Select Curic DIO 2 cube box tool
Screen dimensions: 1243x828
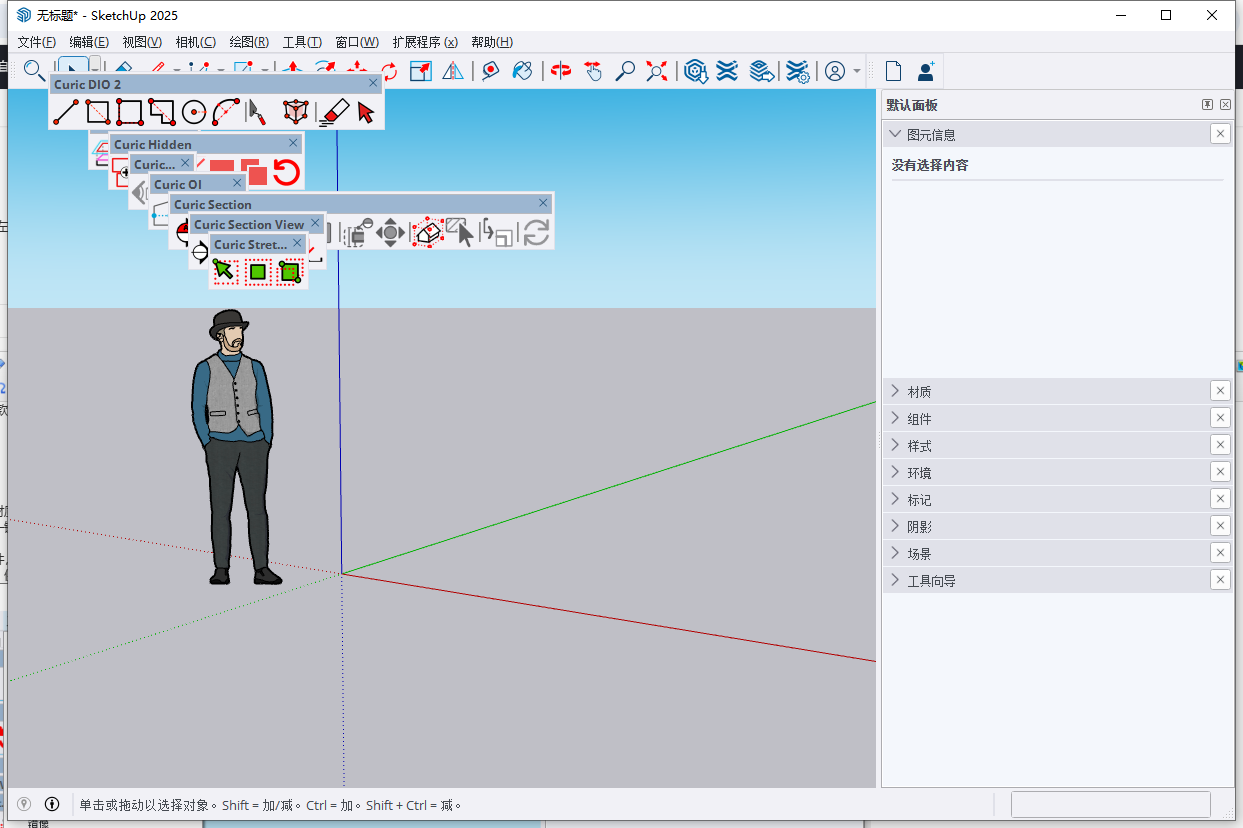pyautogui.click(x=296, y=111)
